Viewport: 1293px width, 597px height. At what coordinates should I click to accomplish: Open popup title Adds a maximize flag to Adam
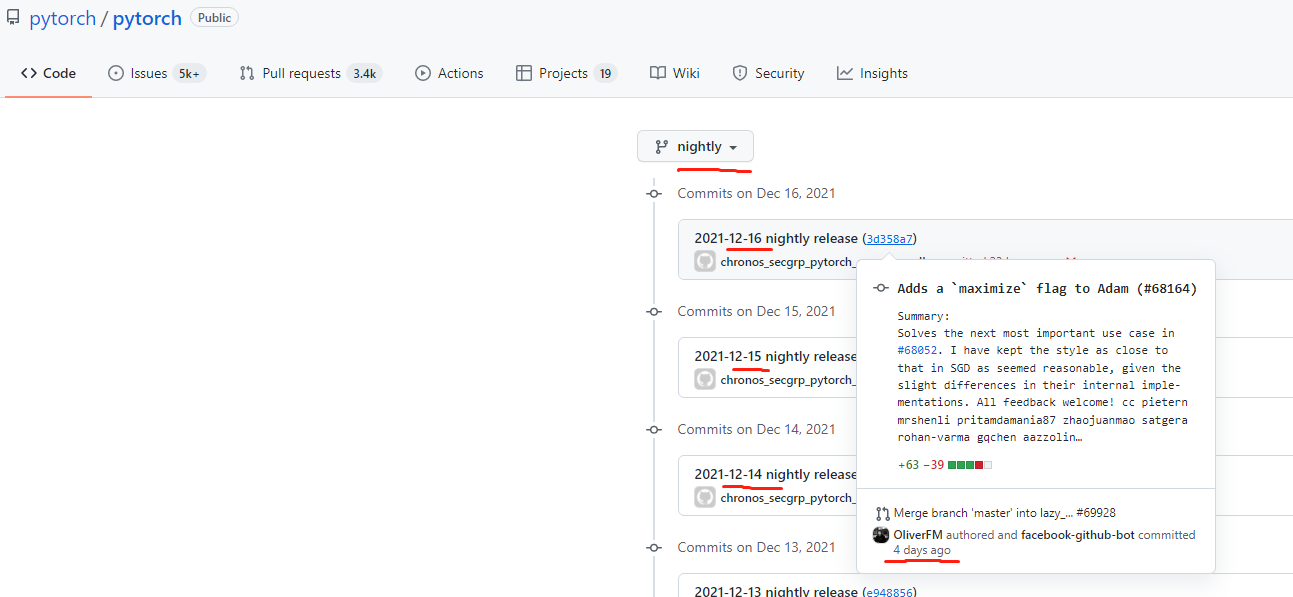click(x=1047, y=288)
